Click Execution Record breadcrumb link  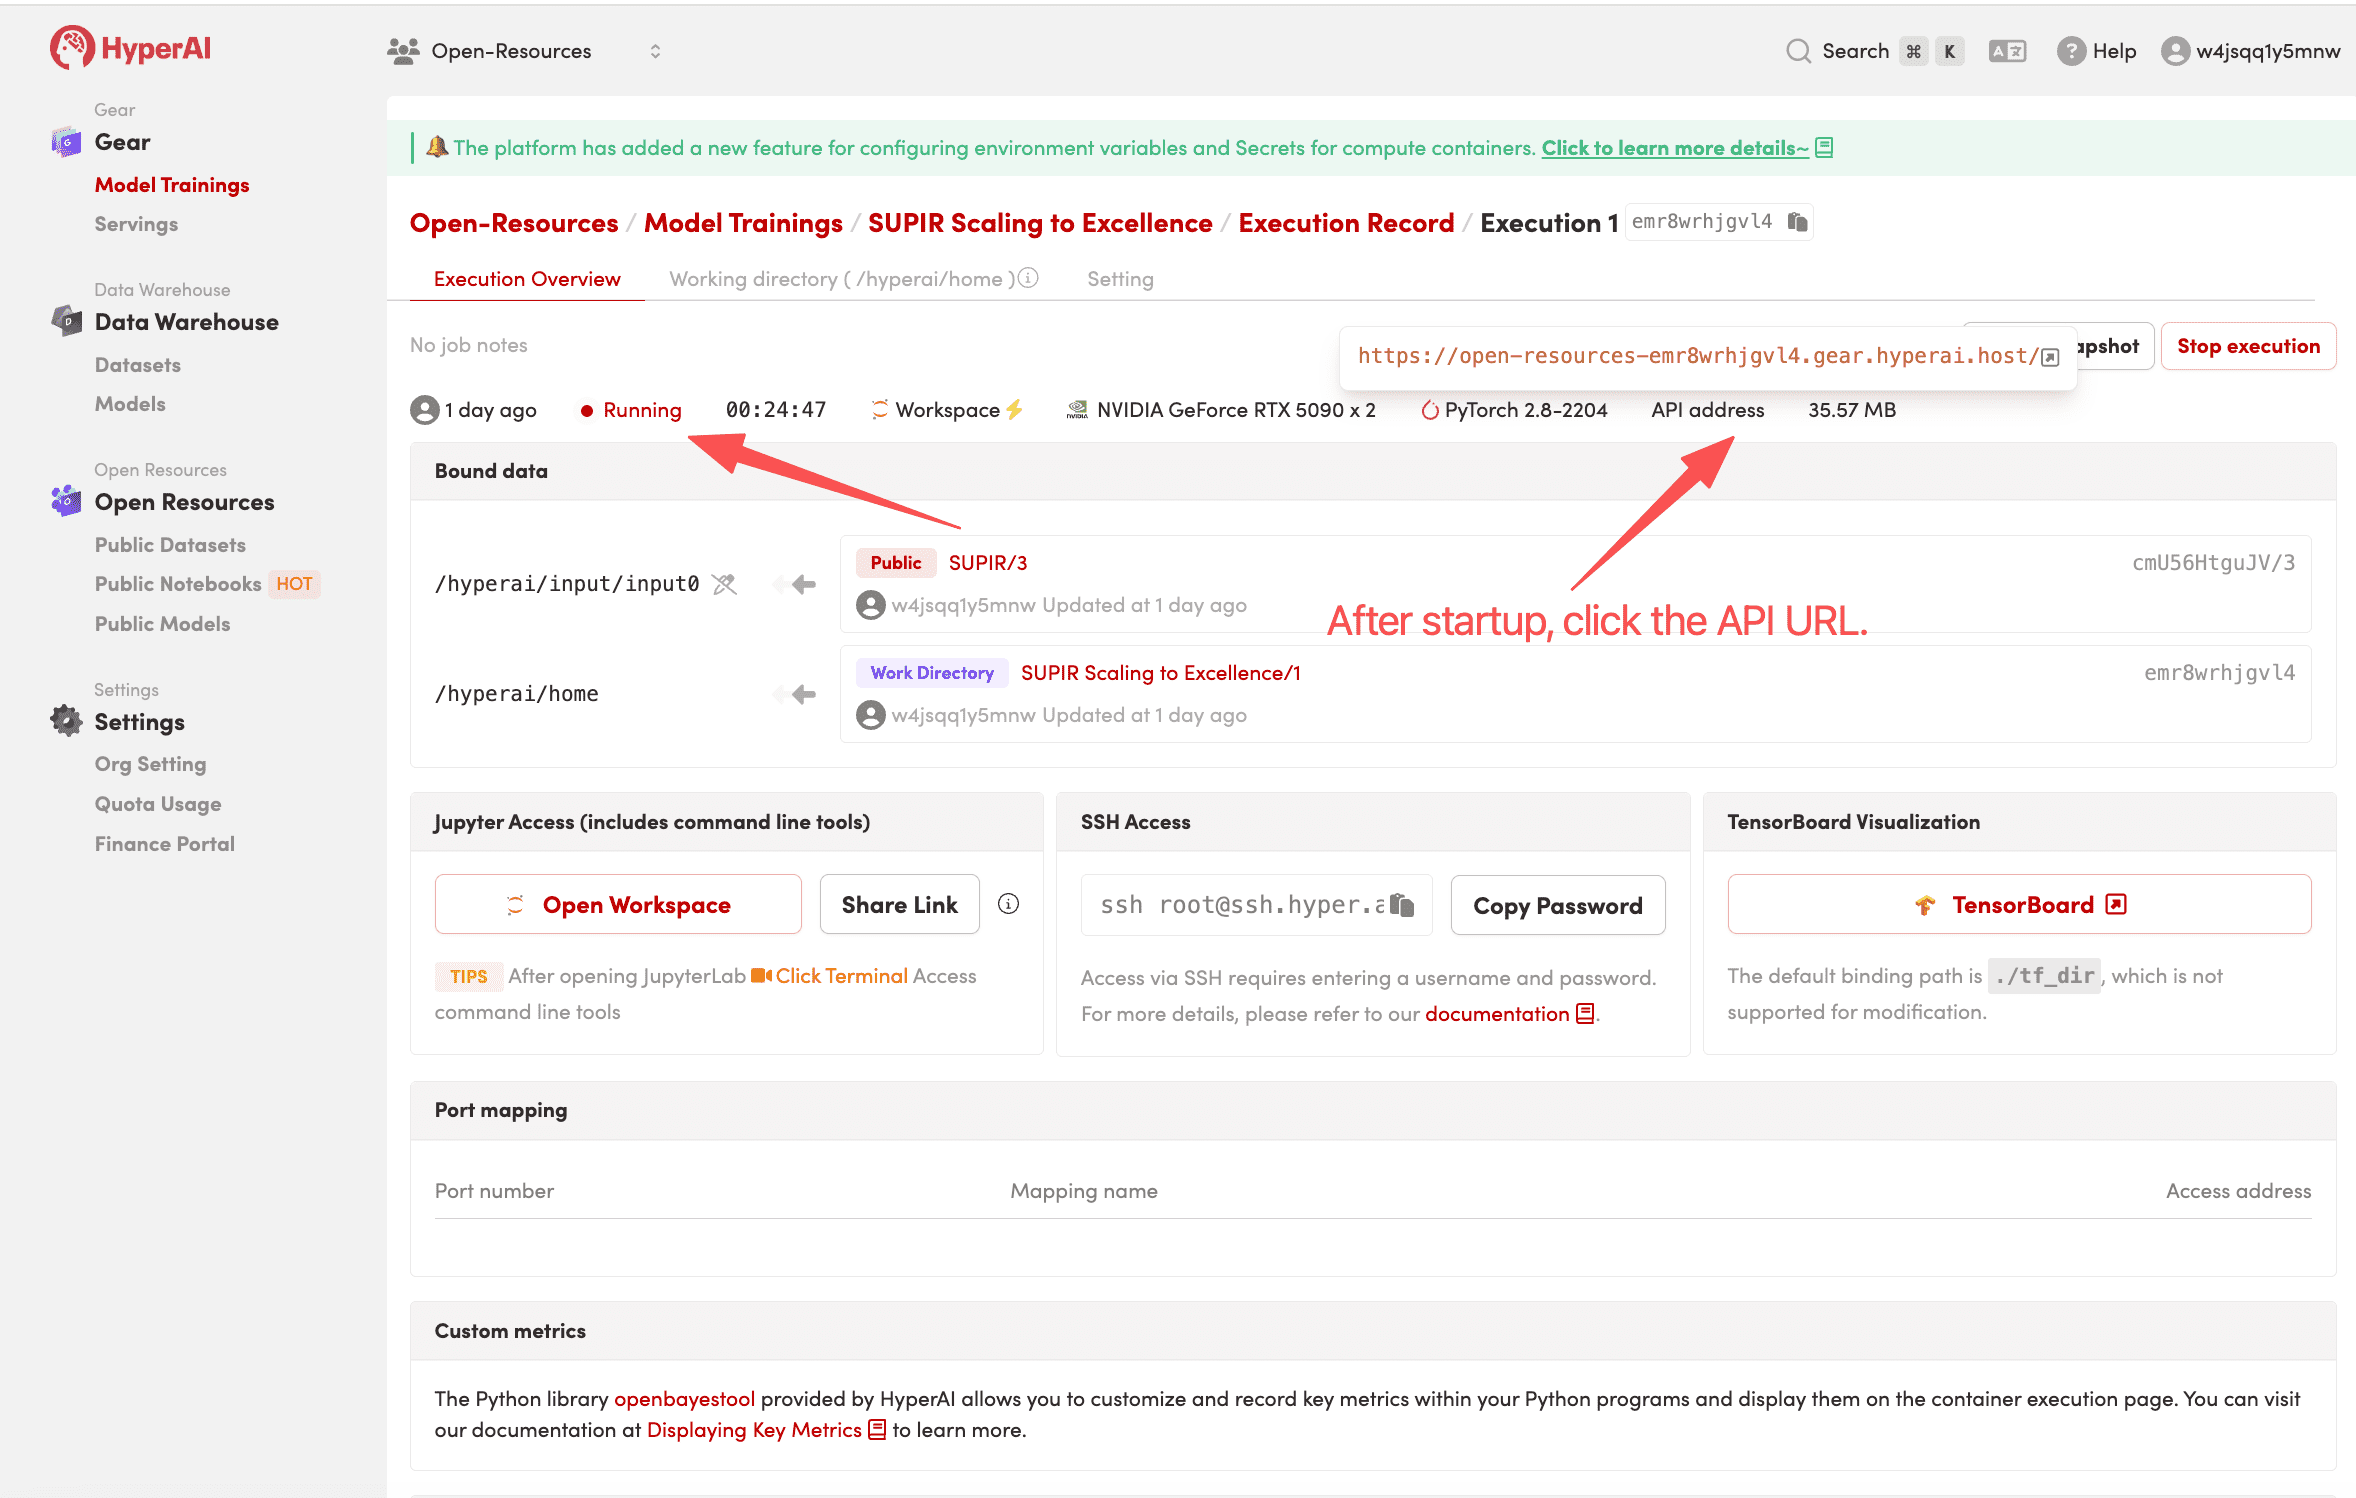point(1346,223)
